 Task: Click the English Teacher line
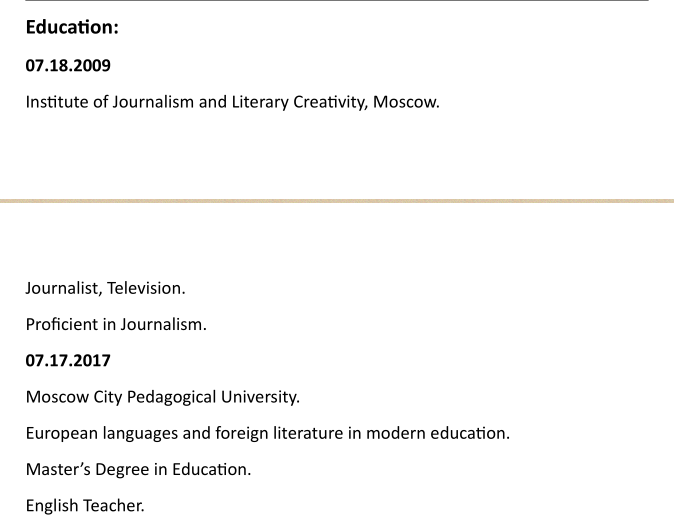(85, 506)
